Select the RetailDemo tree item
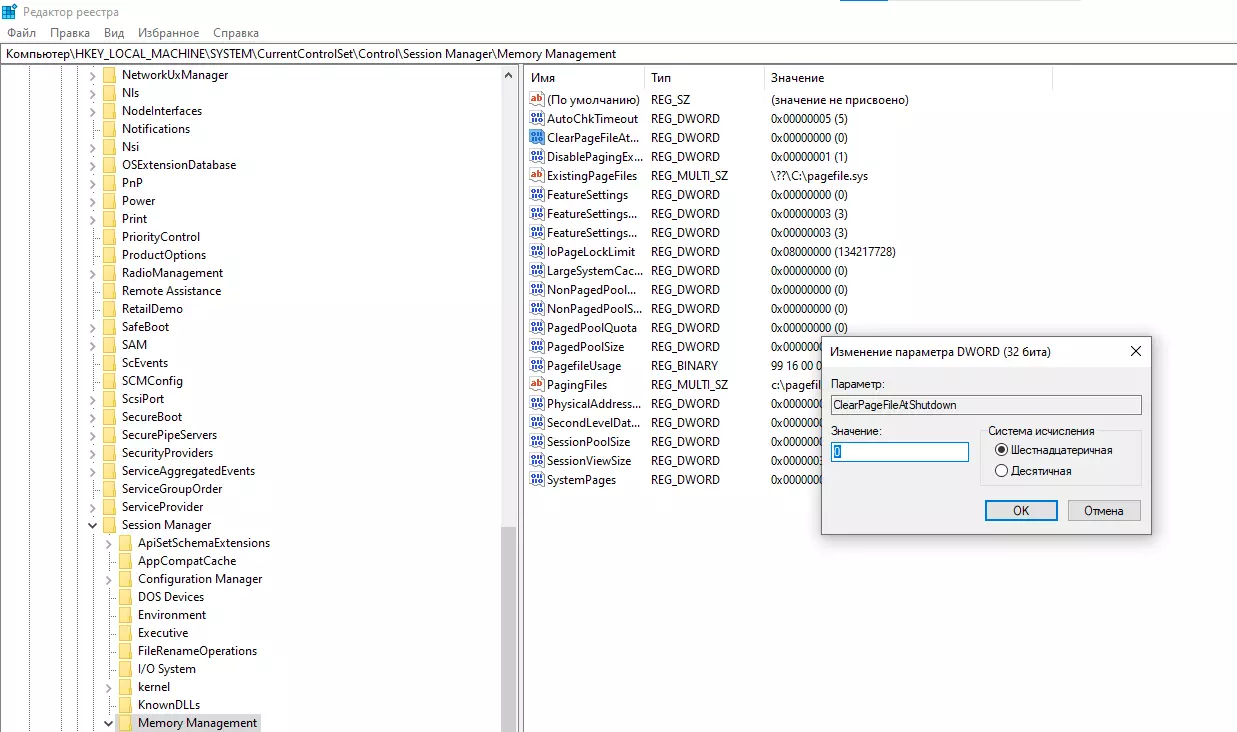The width and height of the screenshot is (1237, 732). point(152,309)
